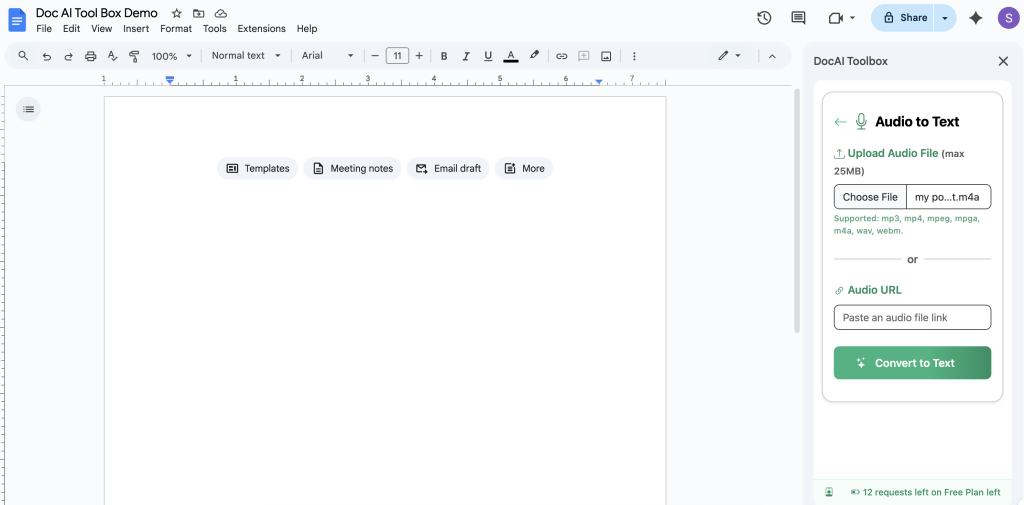Insert a link
This screenshot has width=1024, height=505.
tap(562, 56)
